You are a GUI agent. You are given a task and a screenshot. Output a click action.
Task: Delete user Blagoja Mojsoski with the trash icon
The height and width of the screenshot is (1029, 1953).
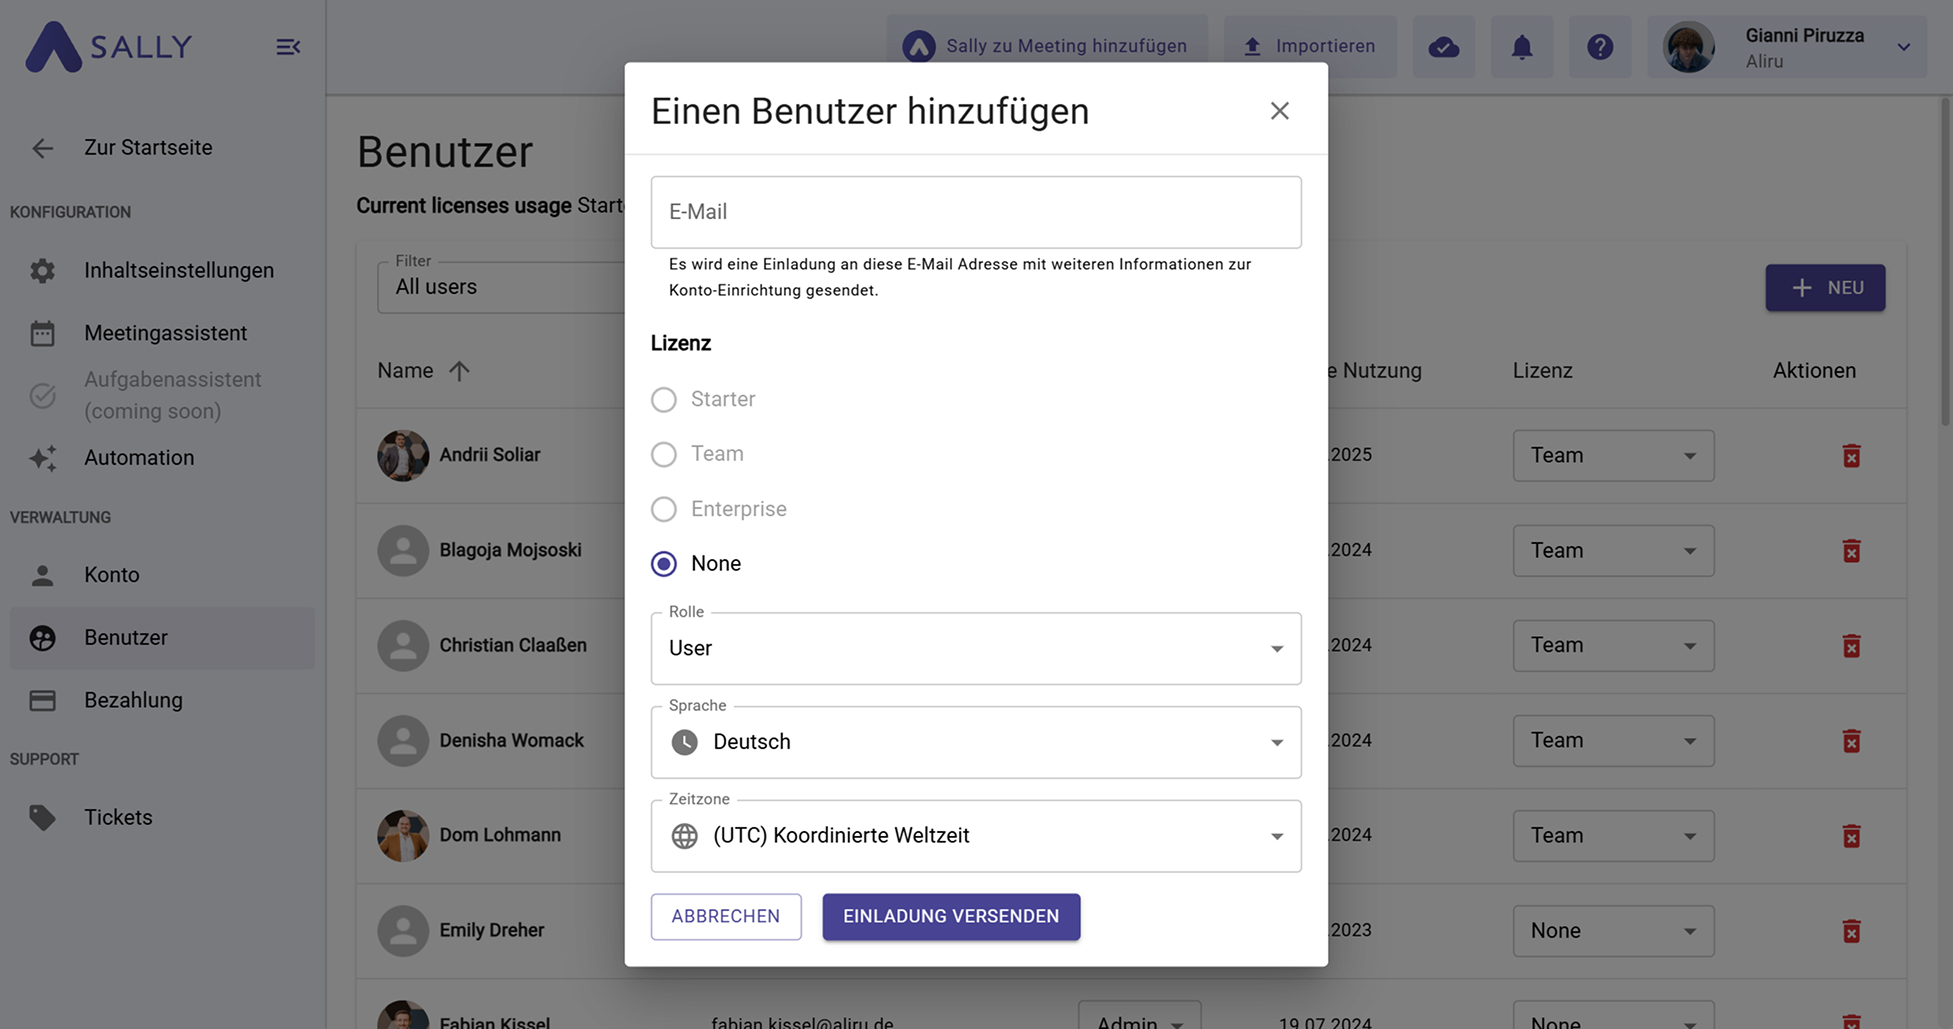pyautogui.click(x=1851, y=551)
